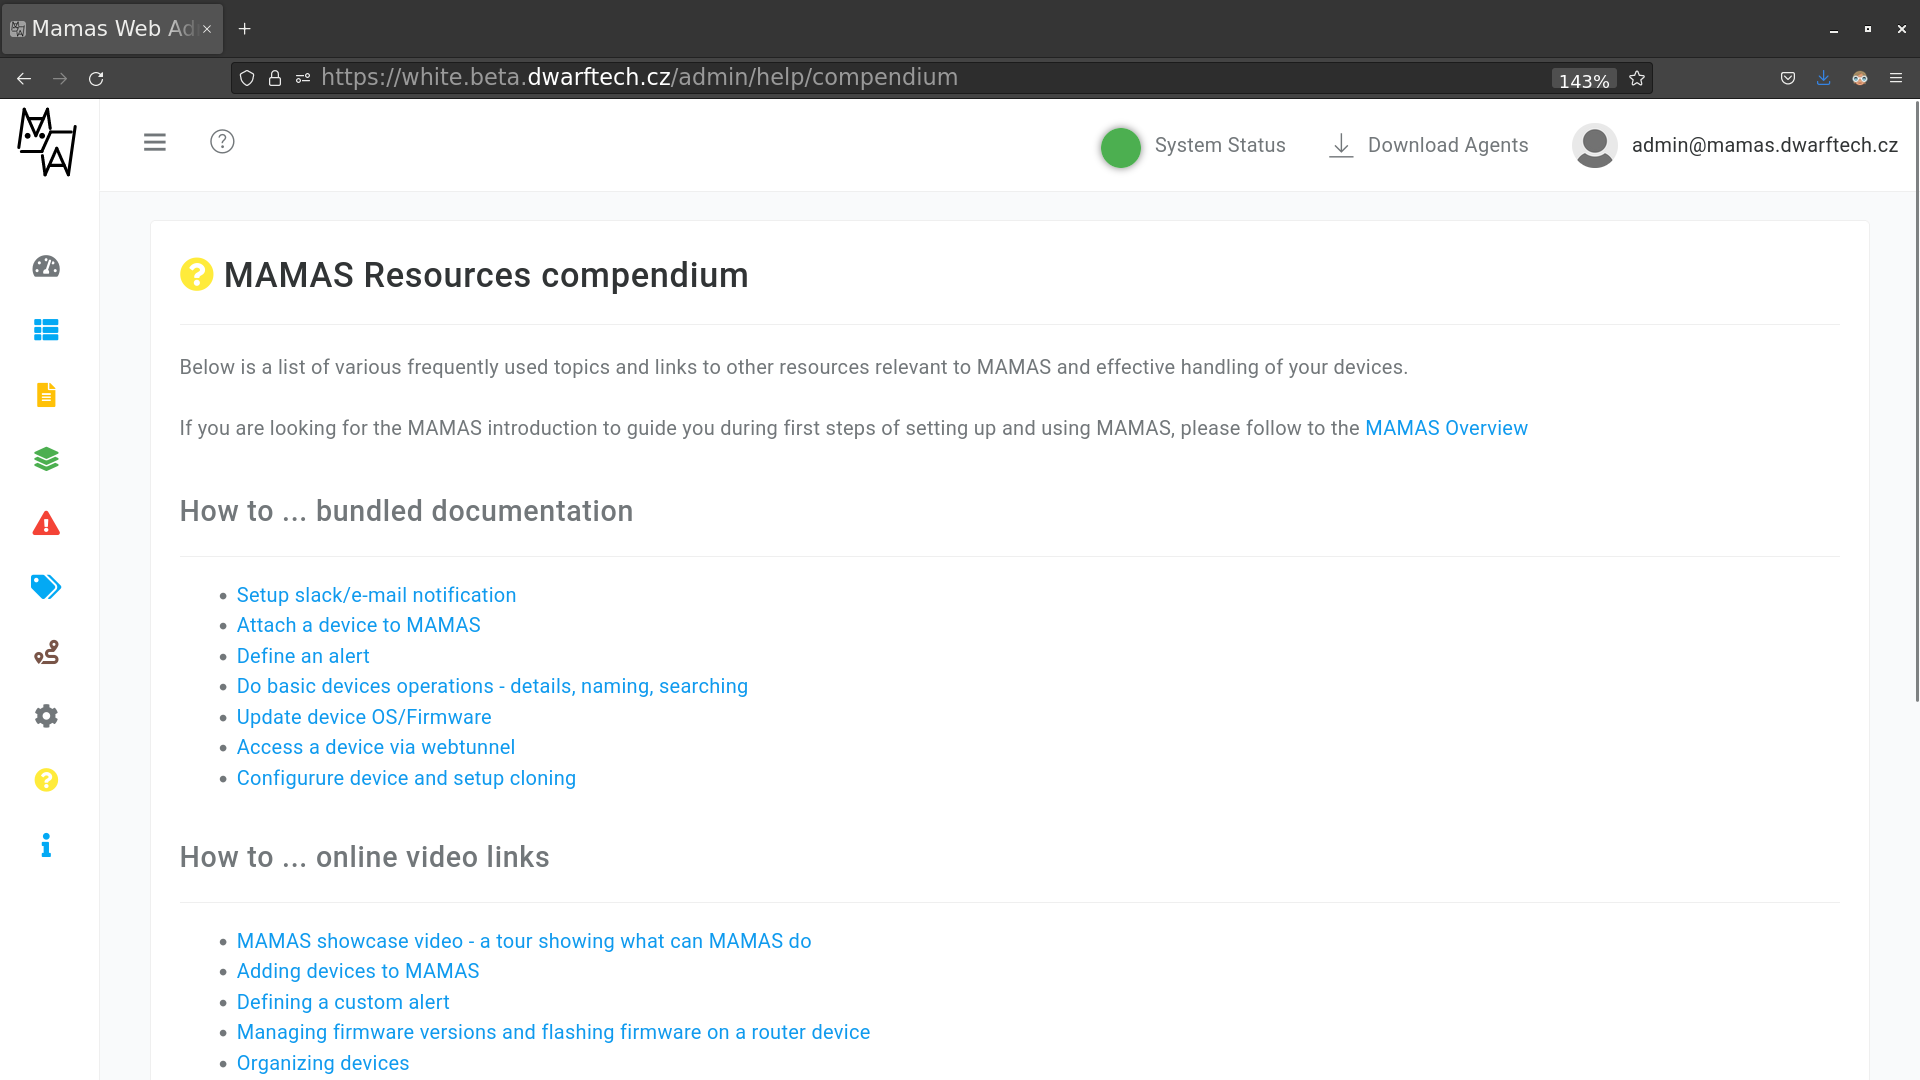1920x1080 pixels.
Task: Open the dashboard gauge sidebar icon
Action: coord(46,267)
